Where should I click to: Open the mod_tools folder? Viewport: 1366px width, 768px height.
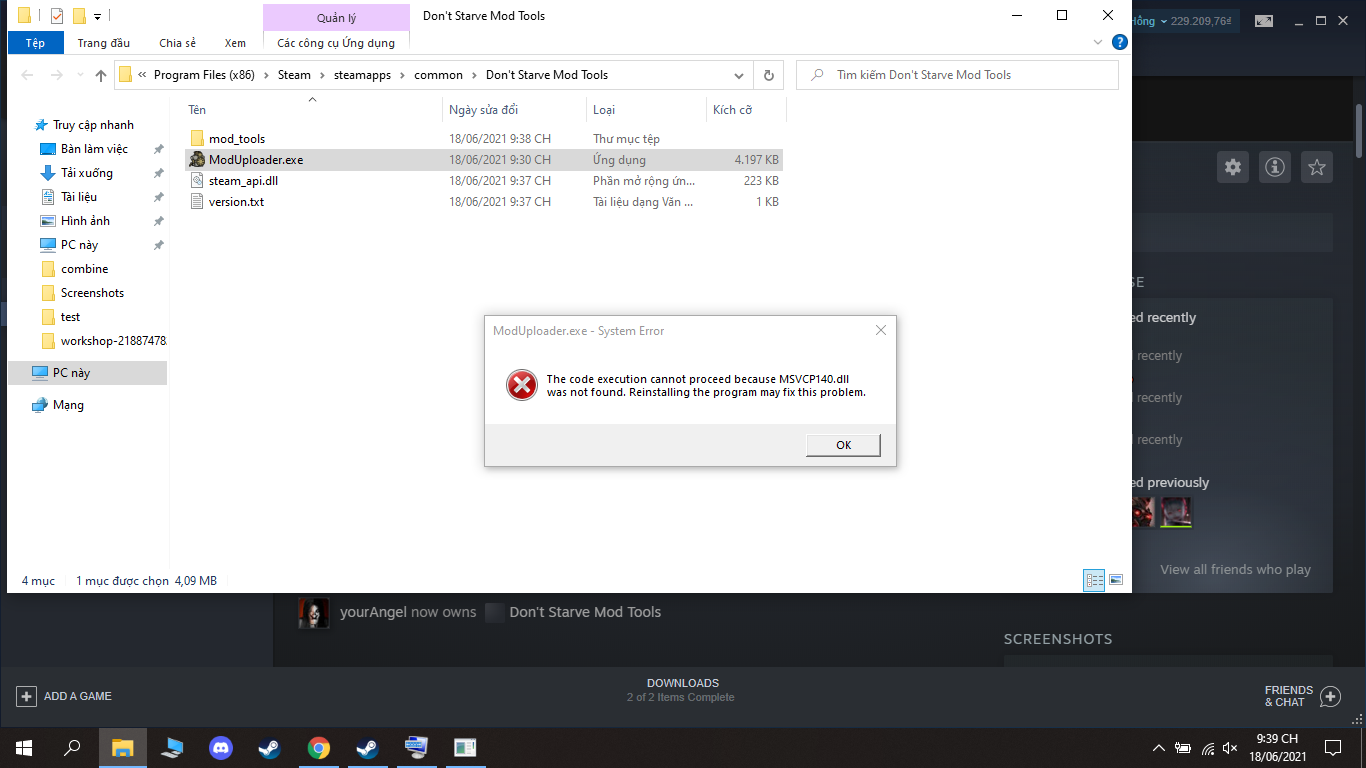(x=237, y=139)
